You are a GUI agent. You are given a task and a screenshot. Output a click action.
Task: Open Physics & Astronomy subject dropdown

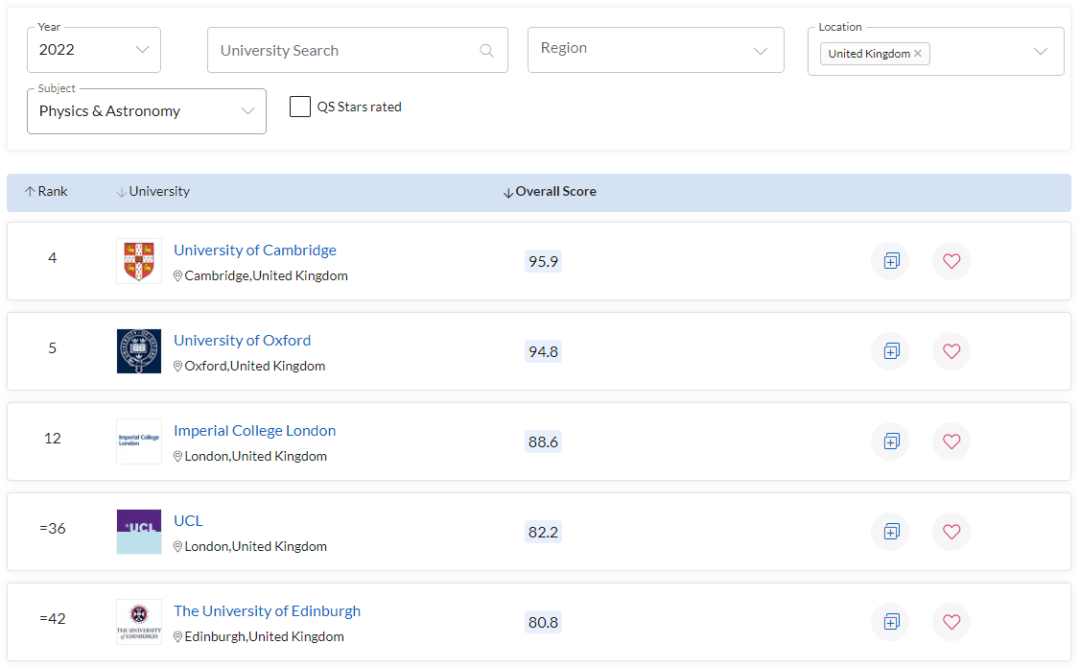(146, 111)
